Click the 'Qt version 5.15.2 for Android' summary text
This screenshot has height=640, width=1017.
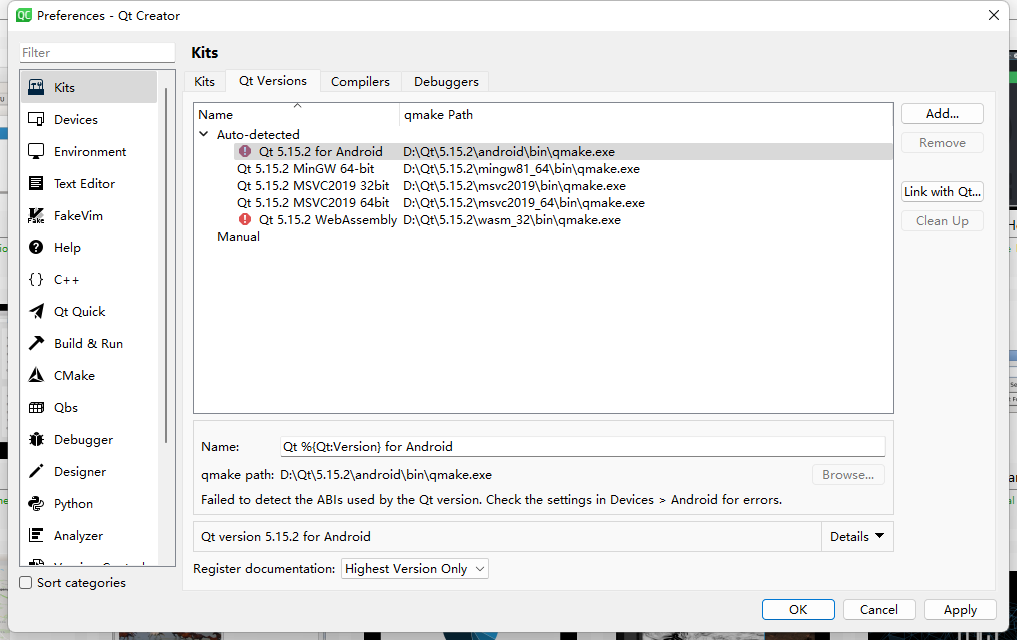[x=286, y=536]
